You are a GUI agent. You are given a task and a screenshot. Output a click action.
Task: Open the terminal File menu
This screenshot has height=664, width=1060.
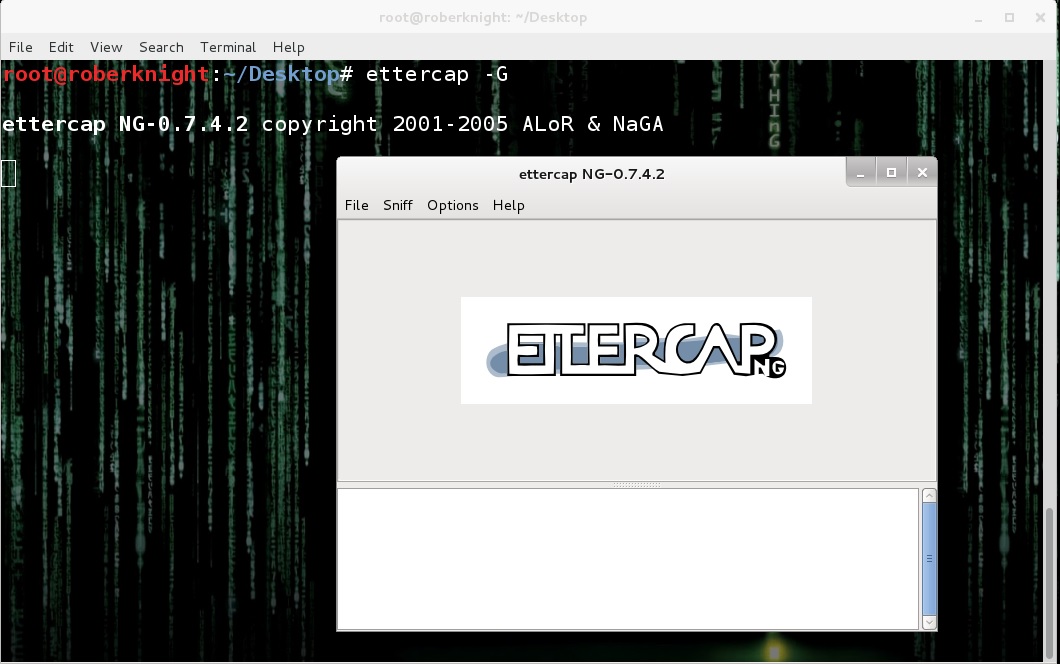[20, 47]
